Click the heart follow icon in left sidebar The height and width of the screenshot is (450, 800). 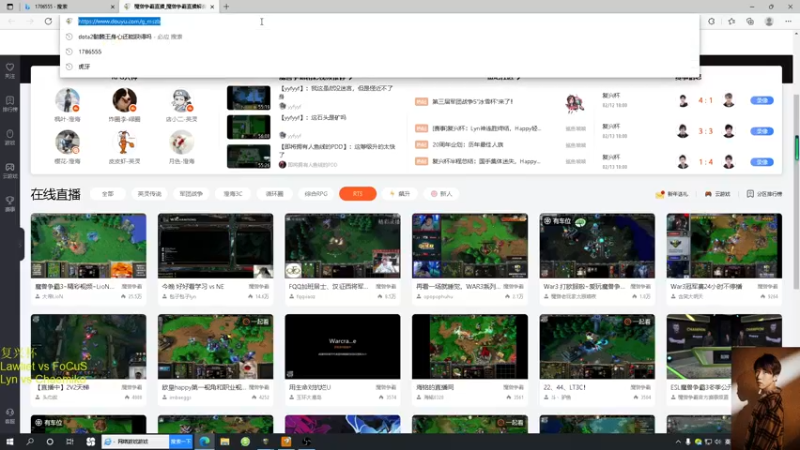point(10,67)
